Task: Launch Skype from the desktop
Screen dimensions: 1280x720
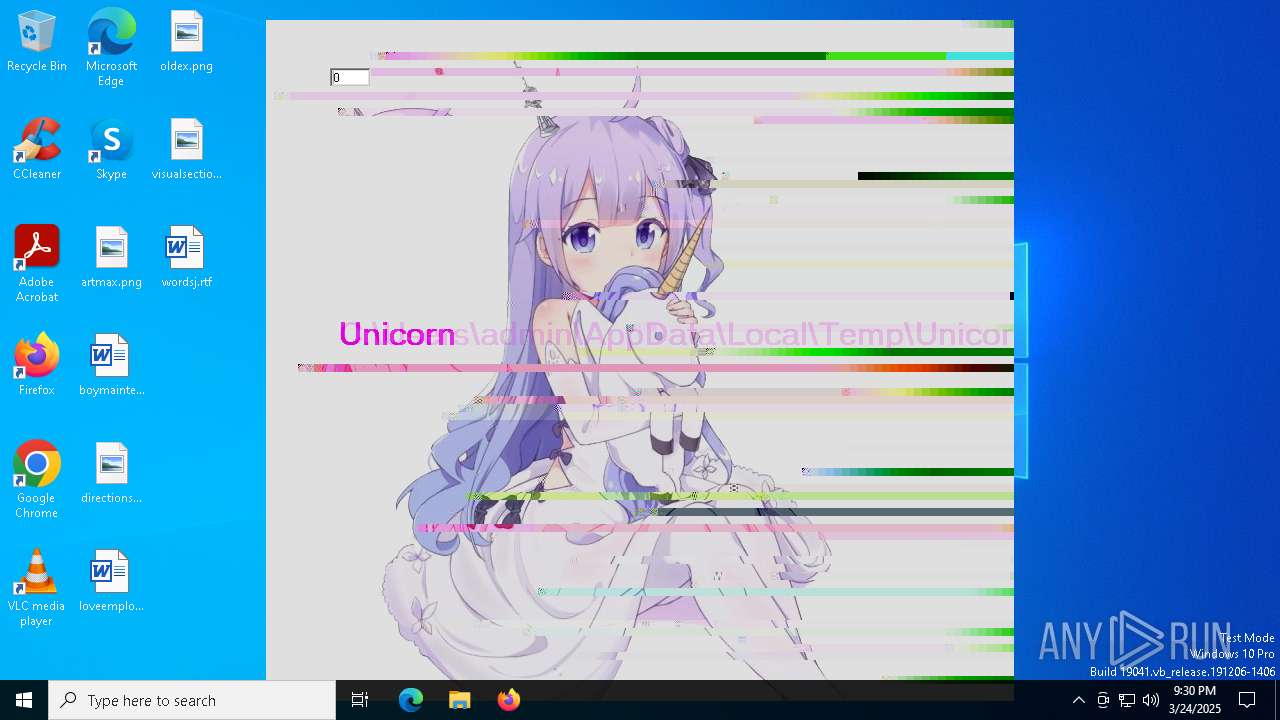Action: point(111,150)
